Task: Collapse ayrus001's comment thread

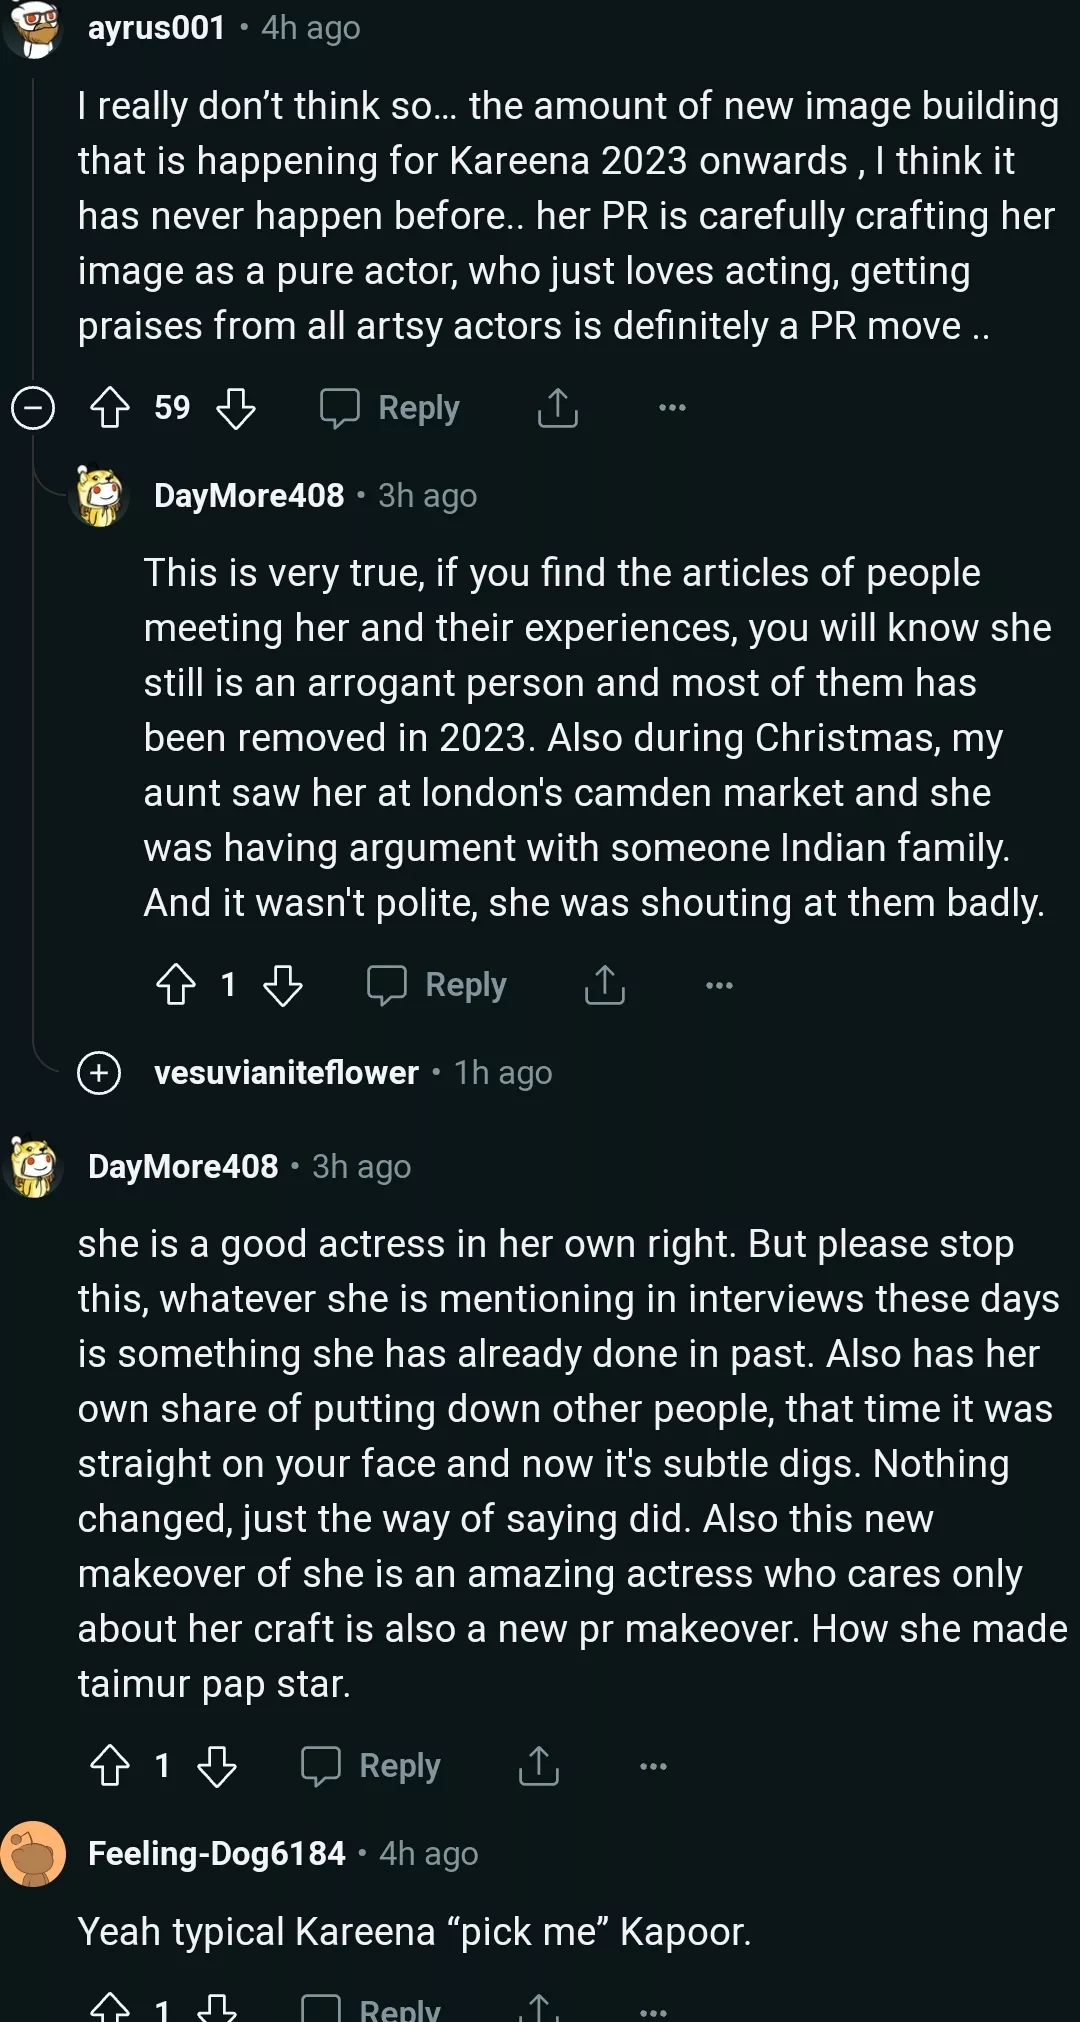Action: (33, 408)
